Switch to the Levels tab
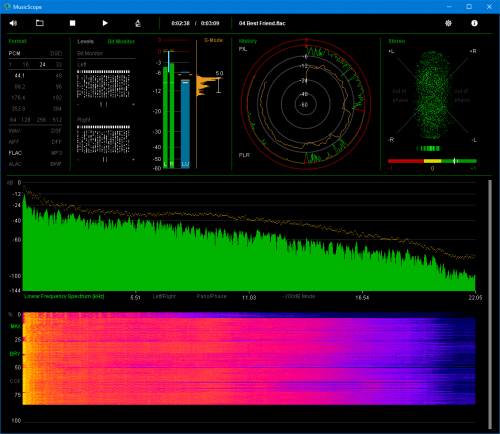 click(85, 41)
